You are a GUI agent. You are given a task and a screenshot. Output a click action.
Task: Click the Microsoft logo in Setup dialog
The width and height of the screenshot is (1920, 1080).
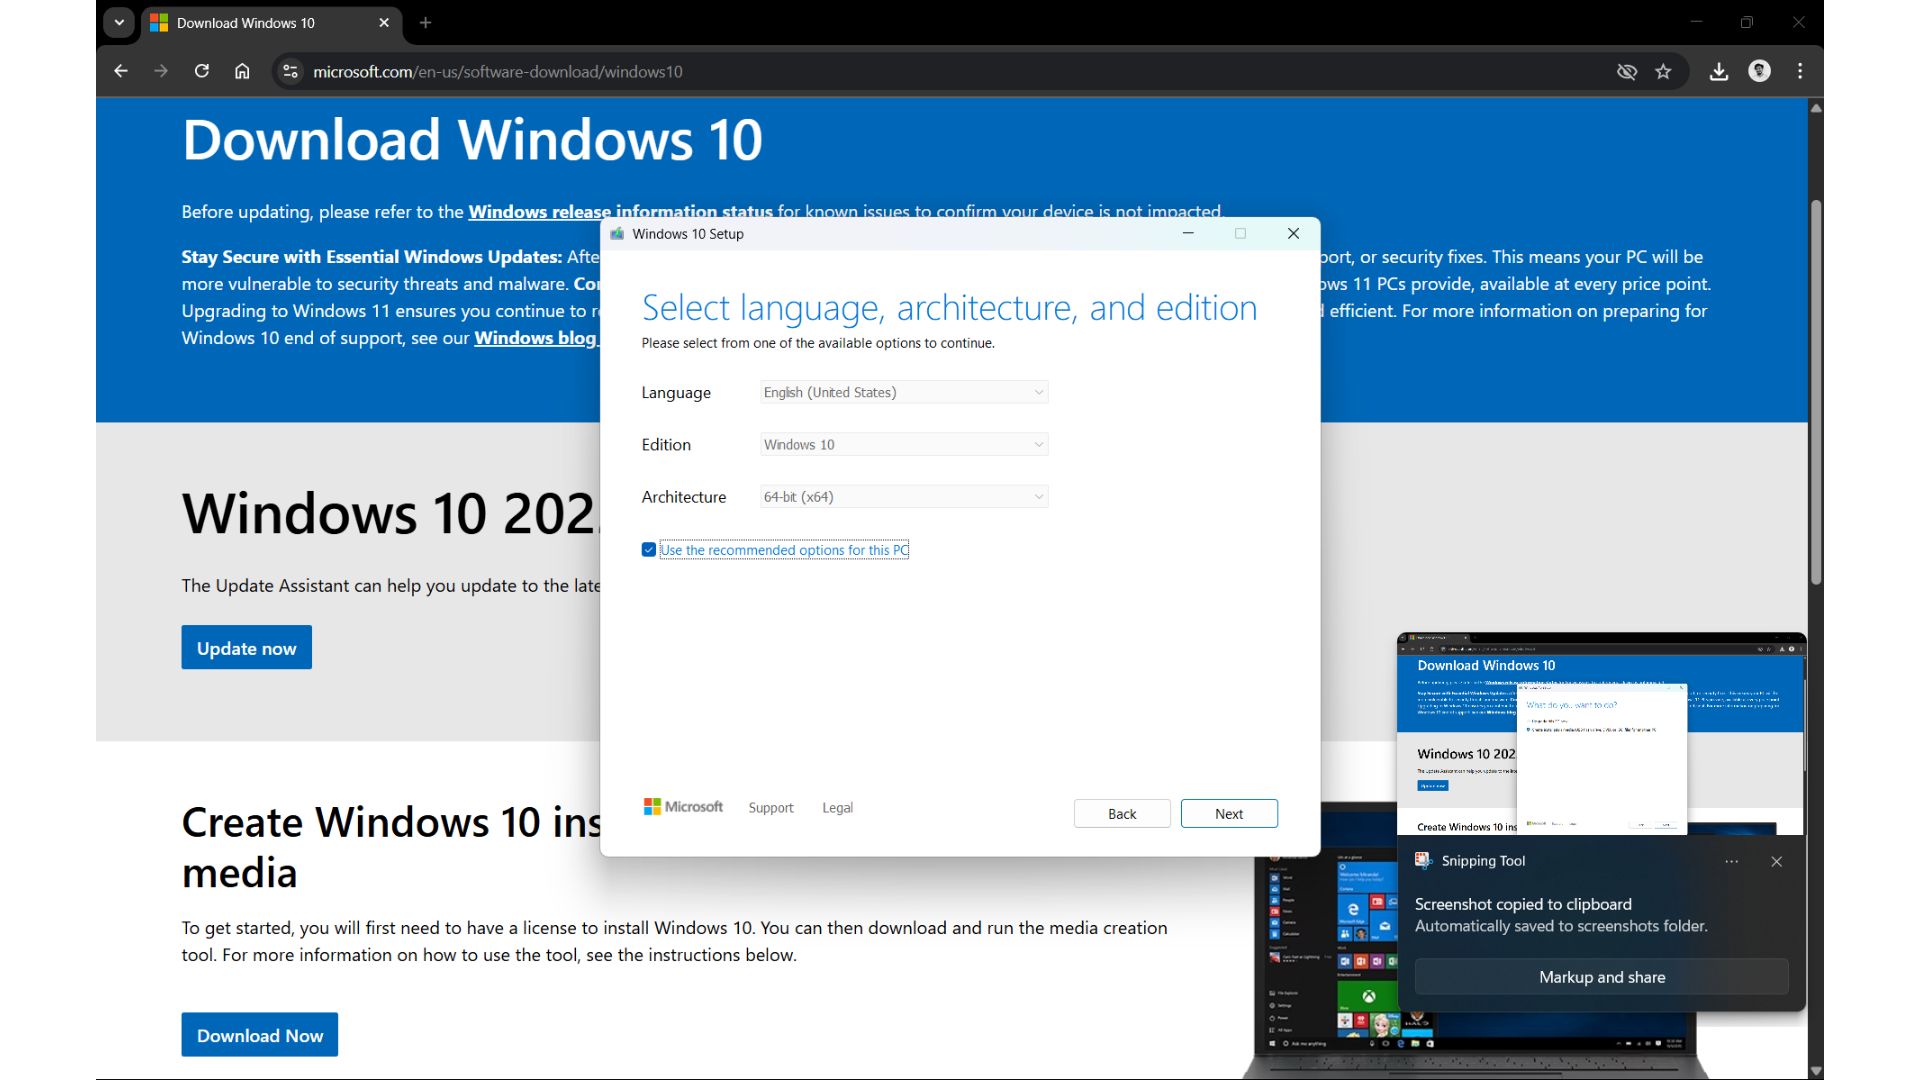pos(683,806)
